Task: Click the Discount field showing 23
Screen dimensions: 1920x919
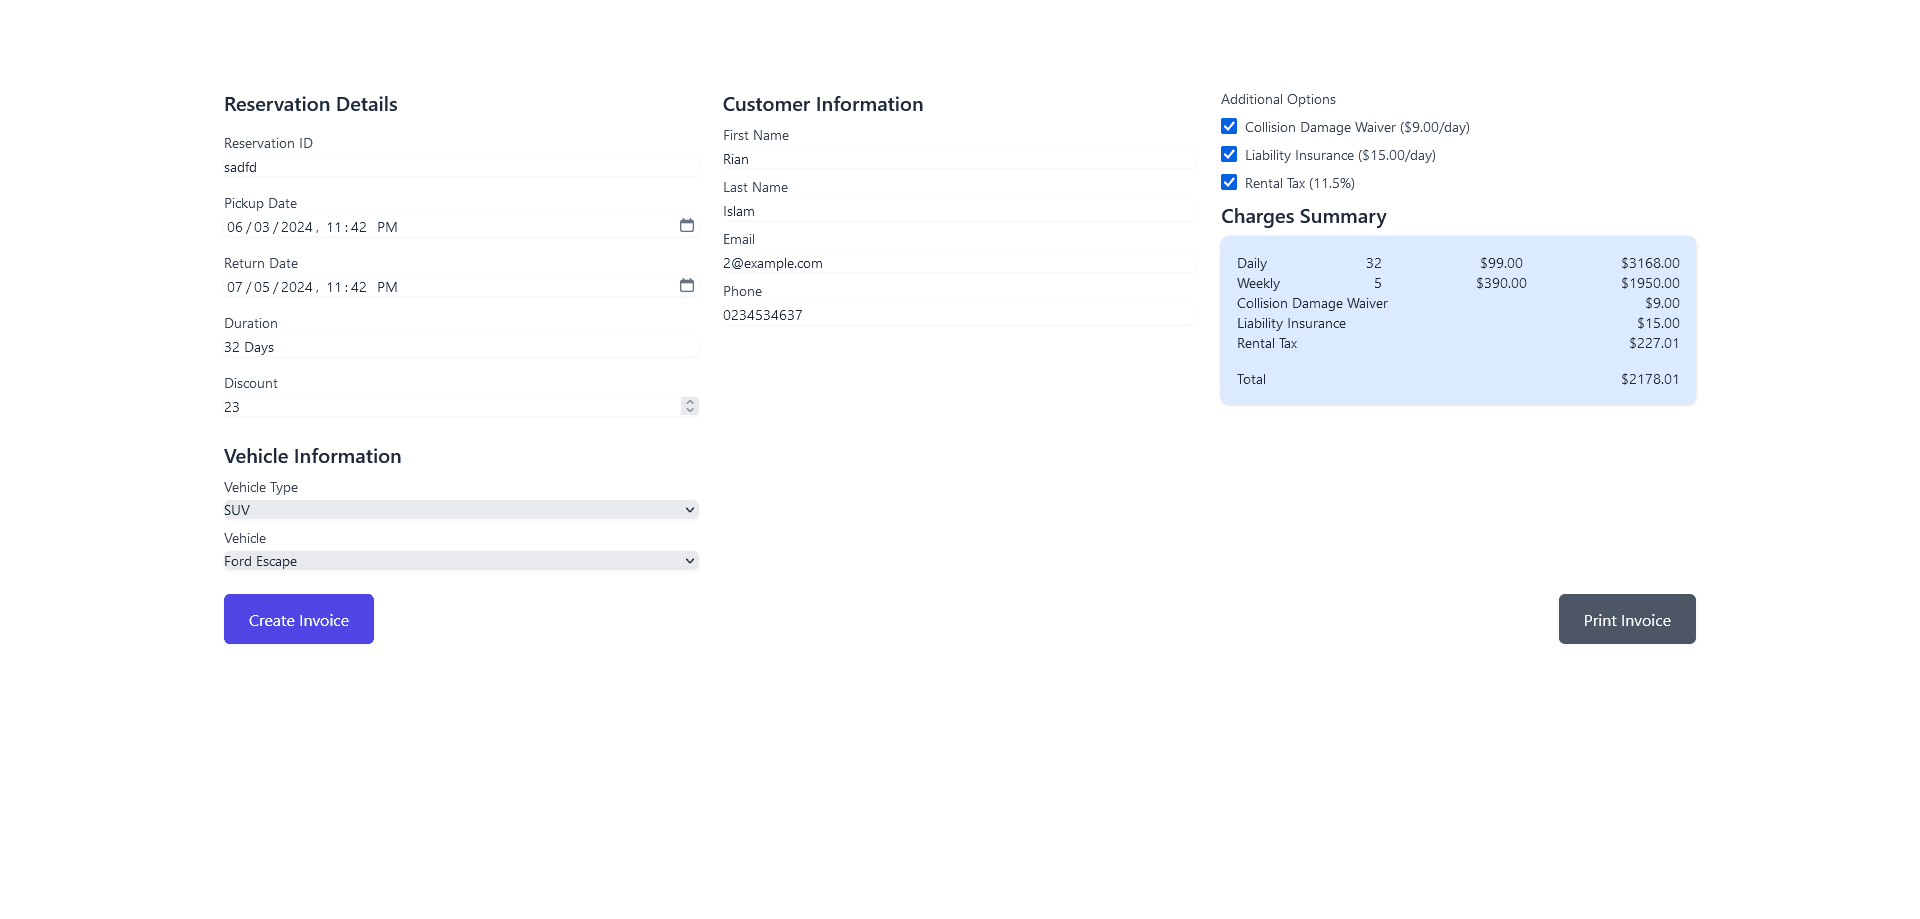Action: pyautogui.click(x=452, y=407)
